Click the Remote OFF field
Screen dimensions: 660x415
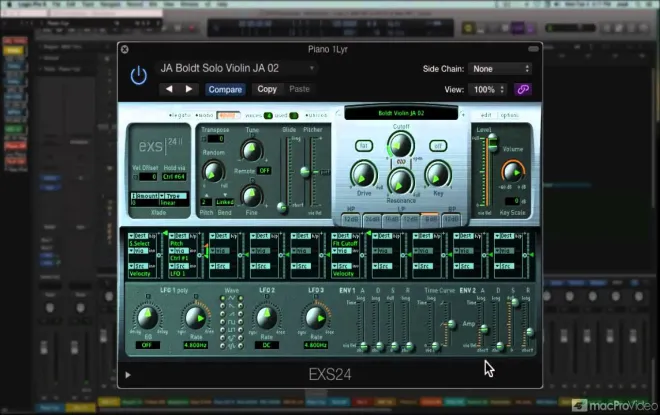click(264, 170)
